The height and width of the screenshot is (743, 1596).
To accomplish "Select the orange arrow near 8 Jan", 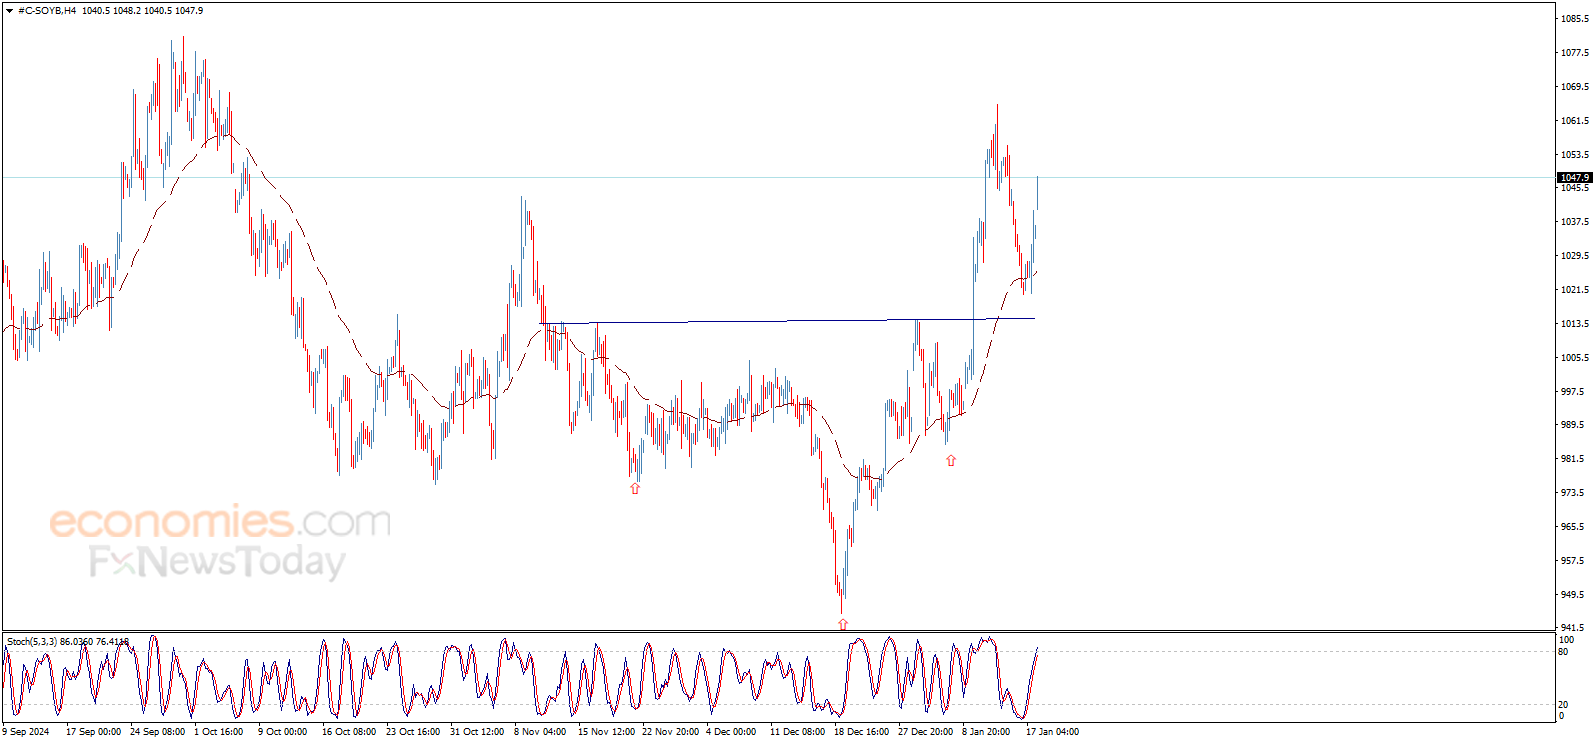I will 951,460.
